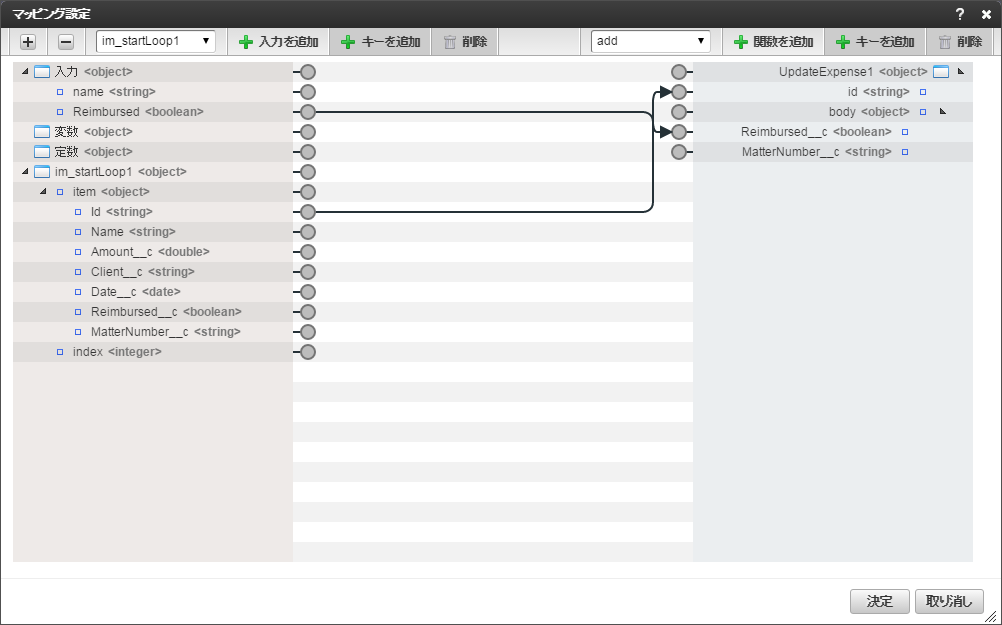Select the Name <string> item row

(x=153, y=231)
